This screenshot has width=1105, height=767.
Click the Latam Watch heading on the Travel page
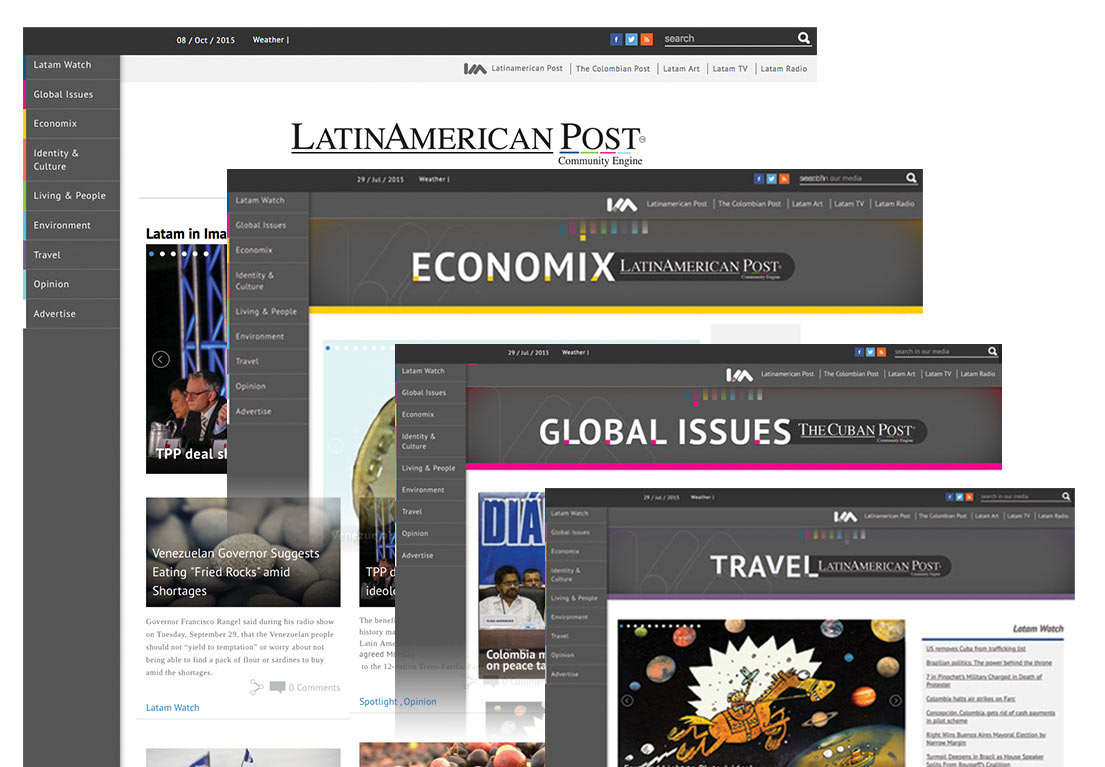coord(1038,629)
